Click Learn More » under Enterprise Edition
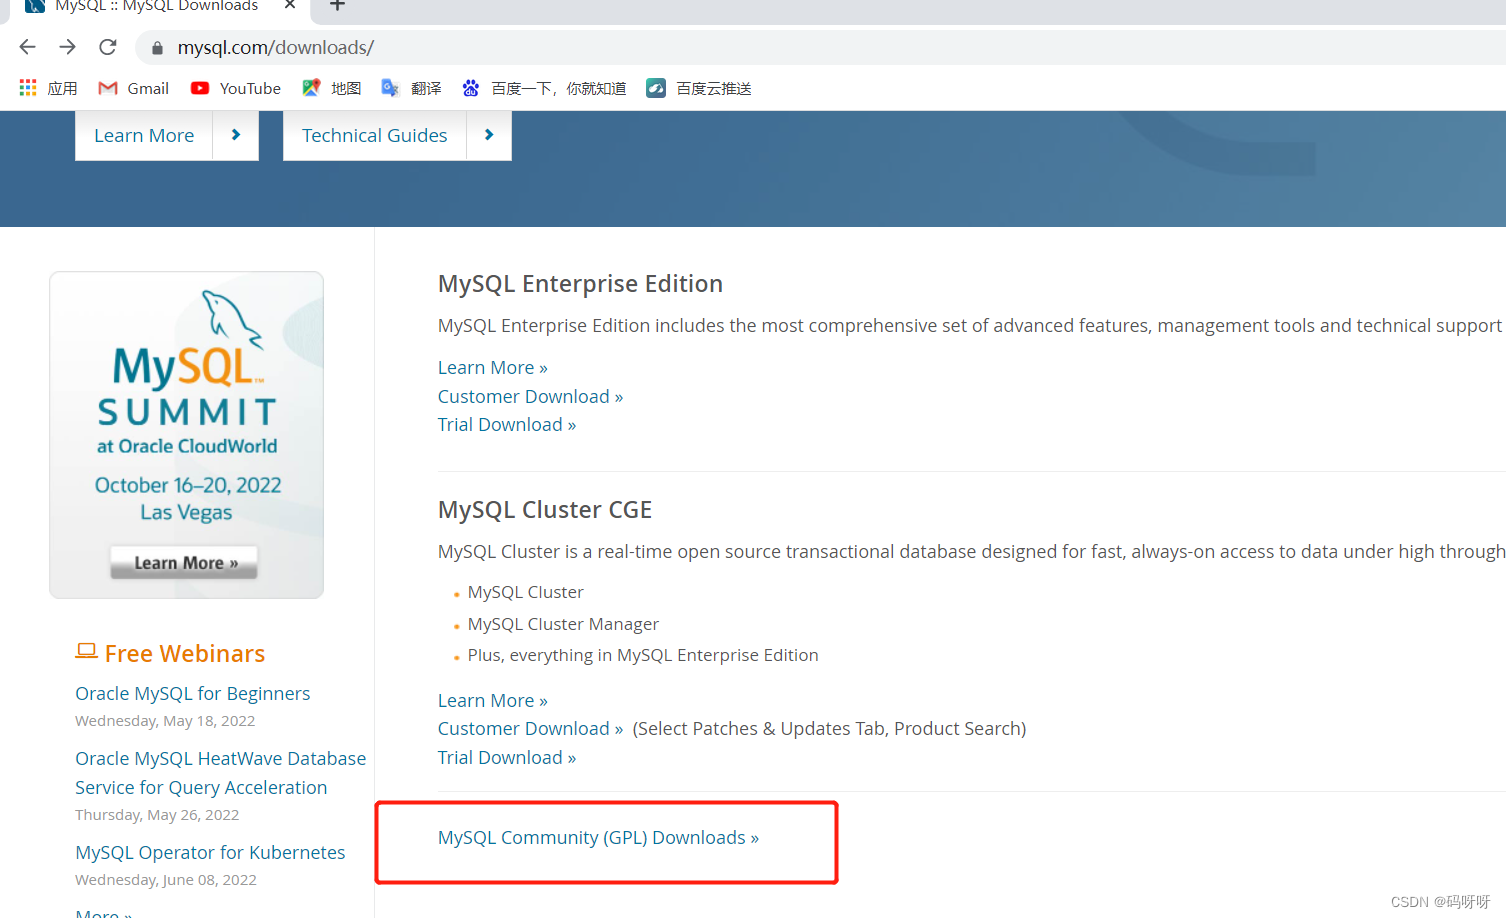 point(493,368)
